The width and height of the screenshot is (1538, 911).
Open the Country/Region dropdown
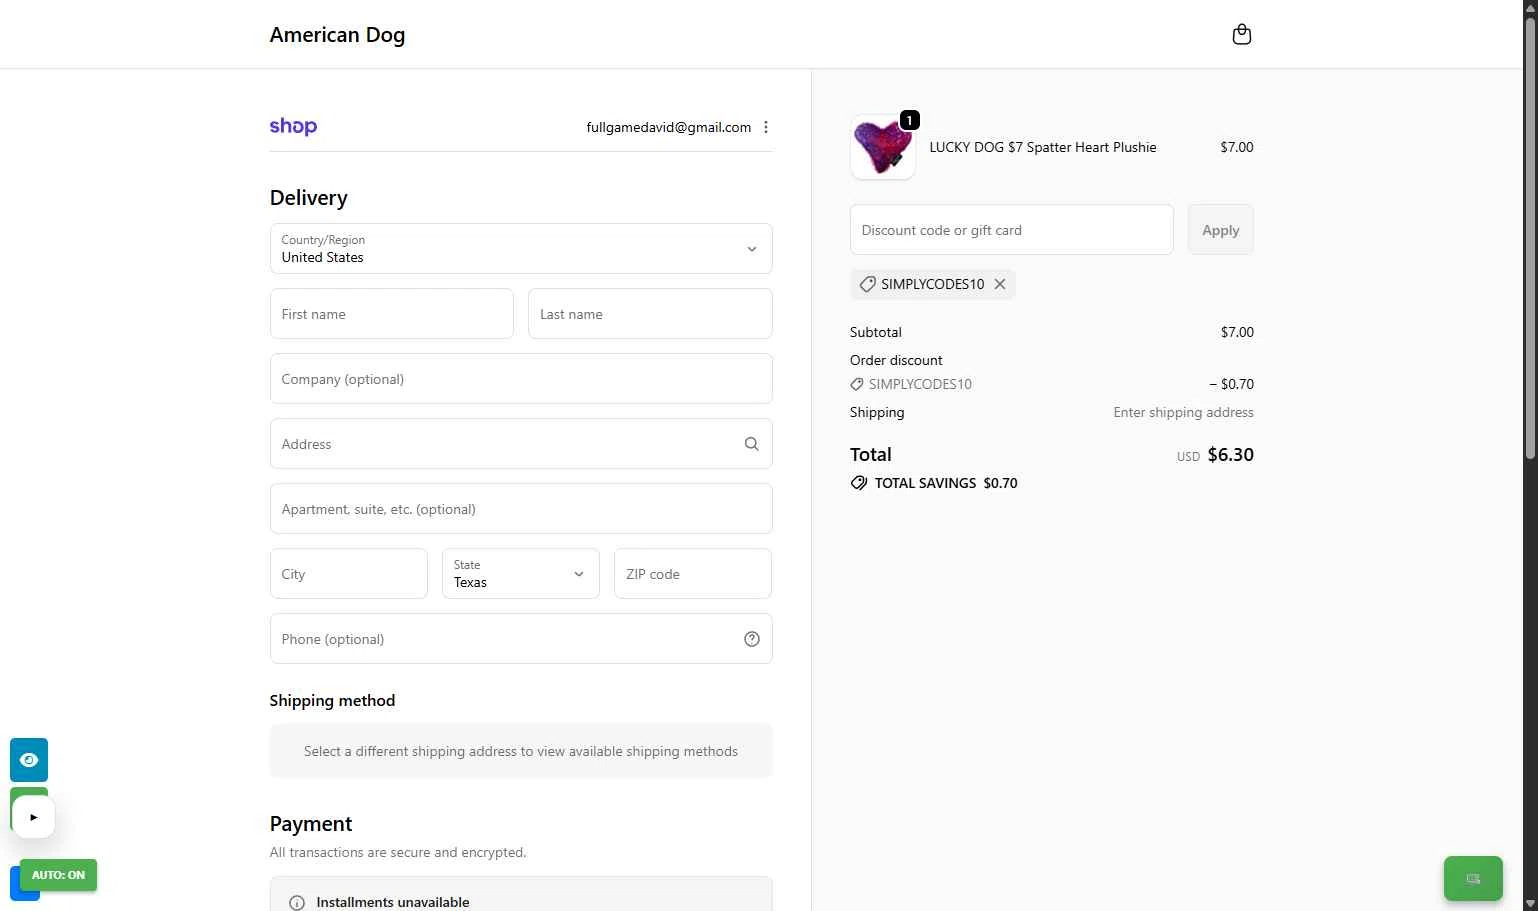521,249
